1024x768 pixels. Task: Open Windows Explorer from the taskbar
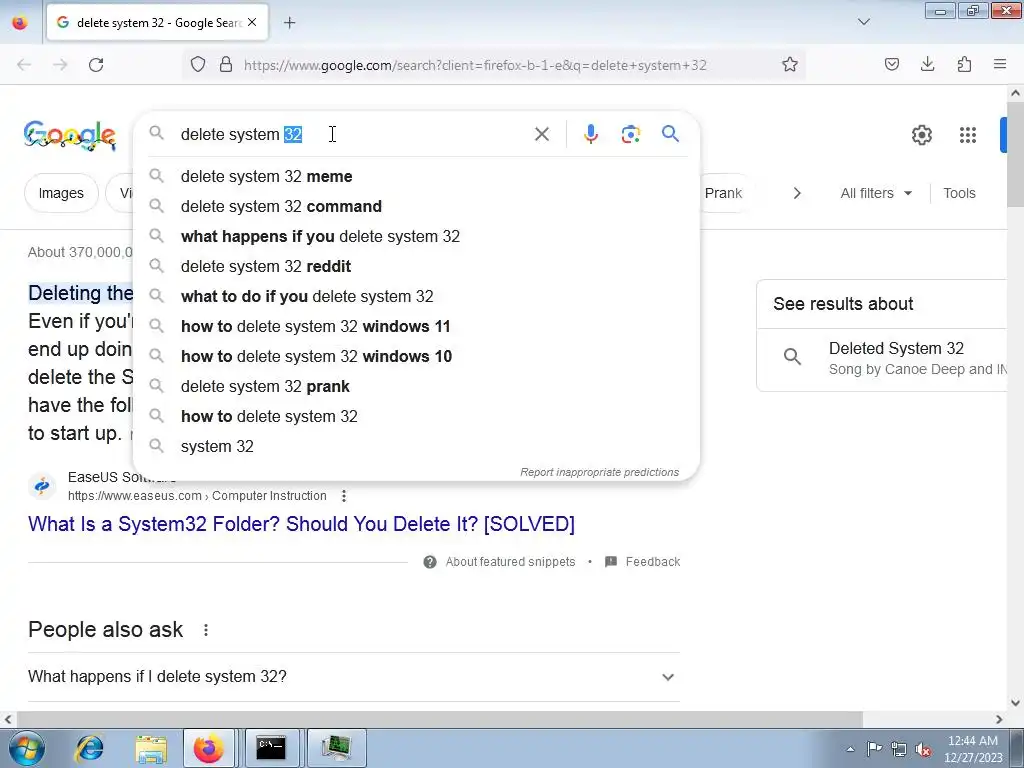click(x=151, y=748)
